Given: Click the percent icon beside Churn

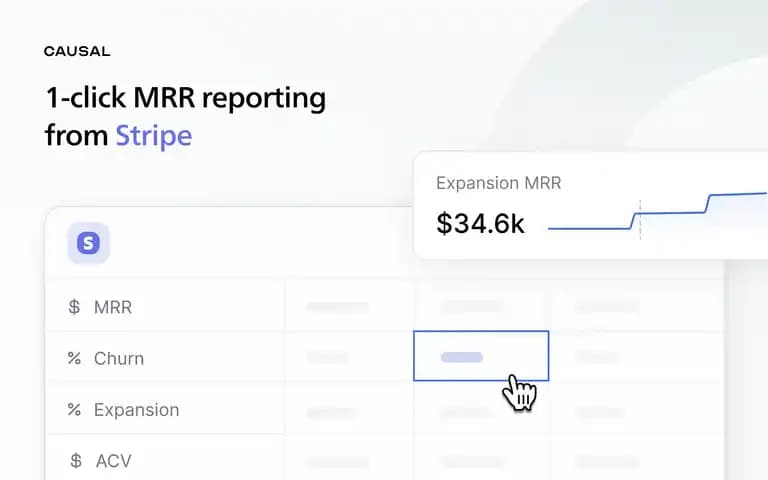Looking at the screenshot, I should [x=74, y=358].
